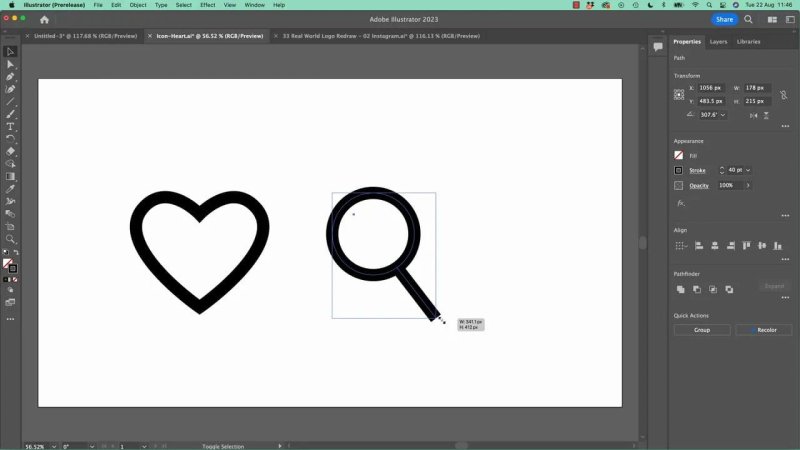This screenshot has height=450, width=800.
Task: Flip the selection horizontally in Transform
Action: click(x=754, y=116)
